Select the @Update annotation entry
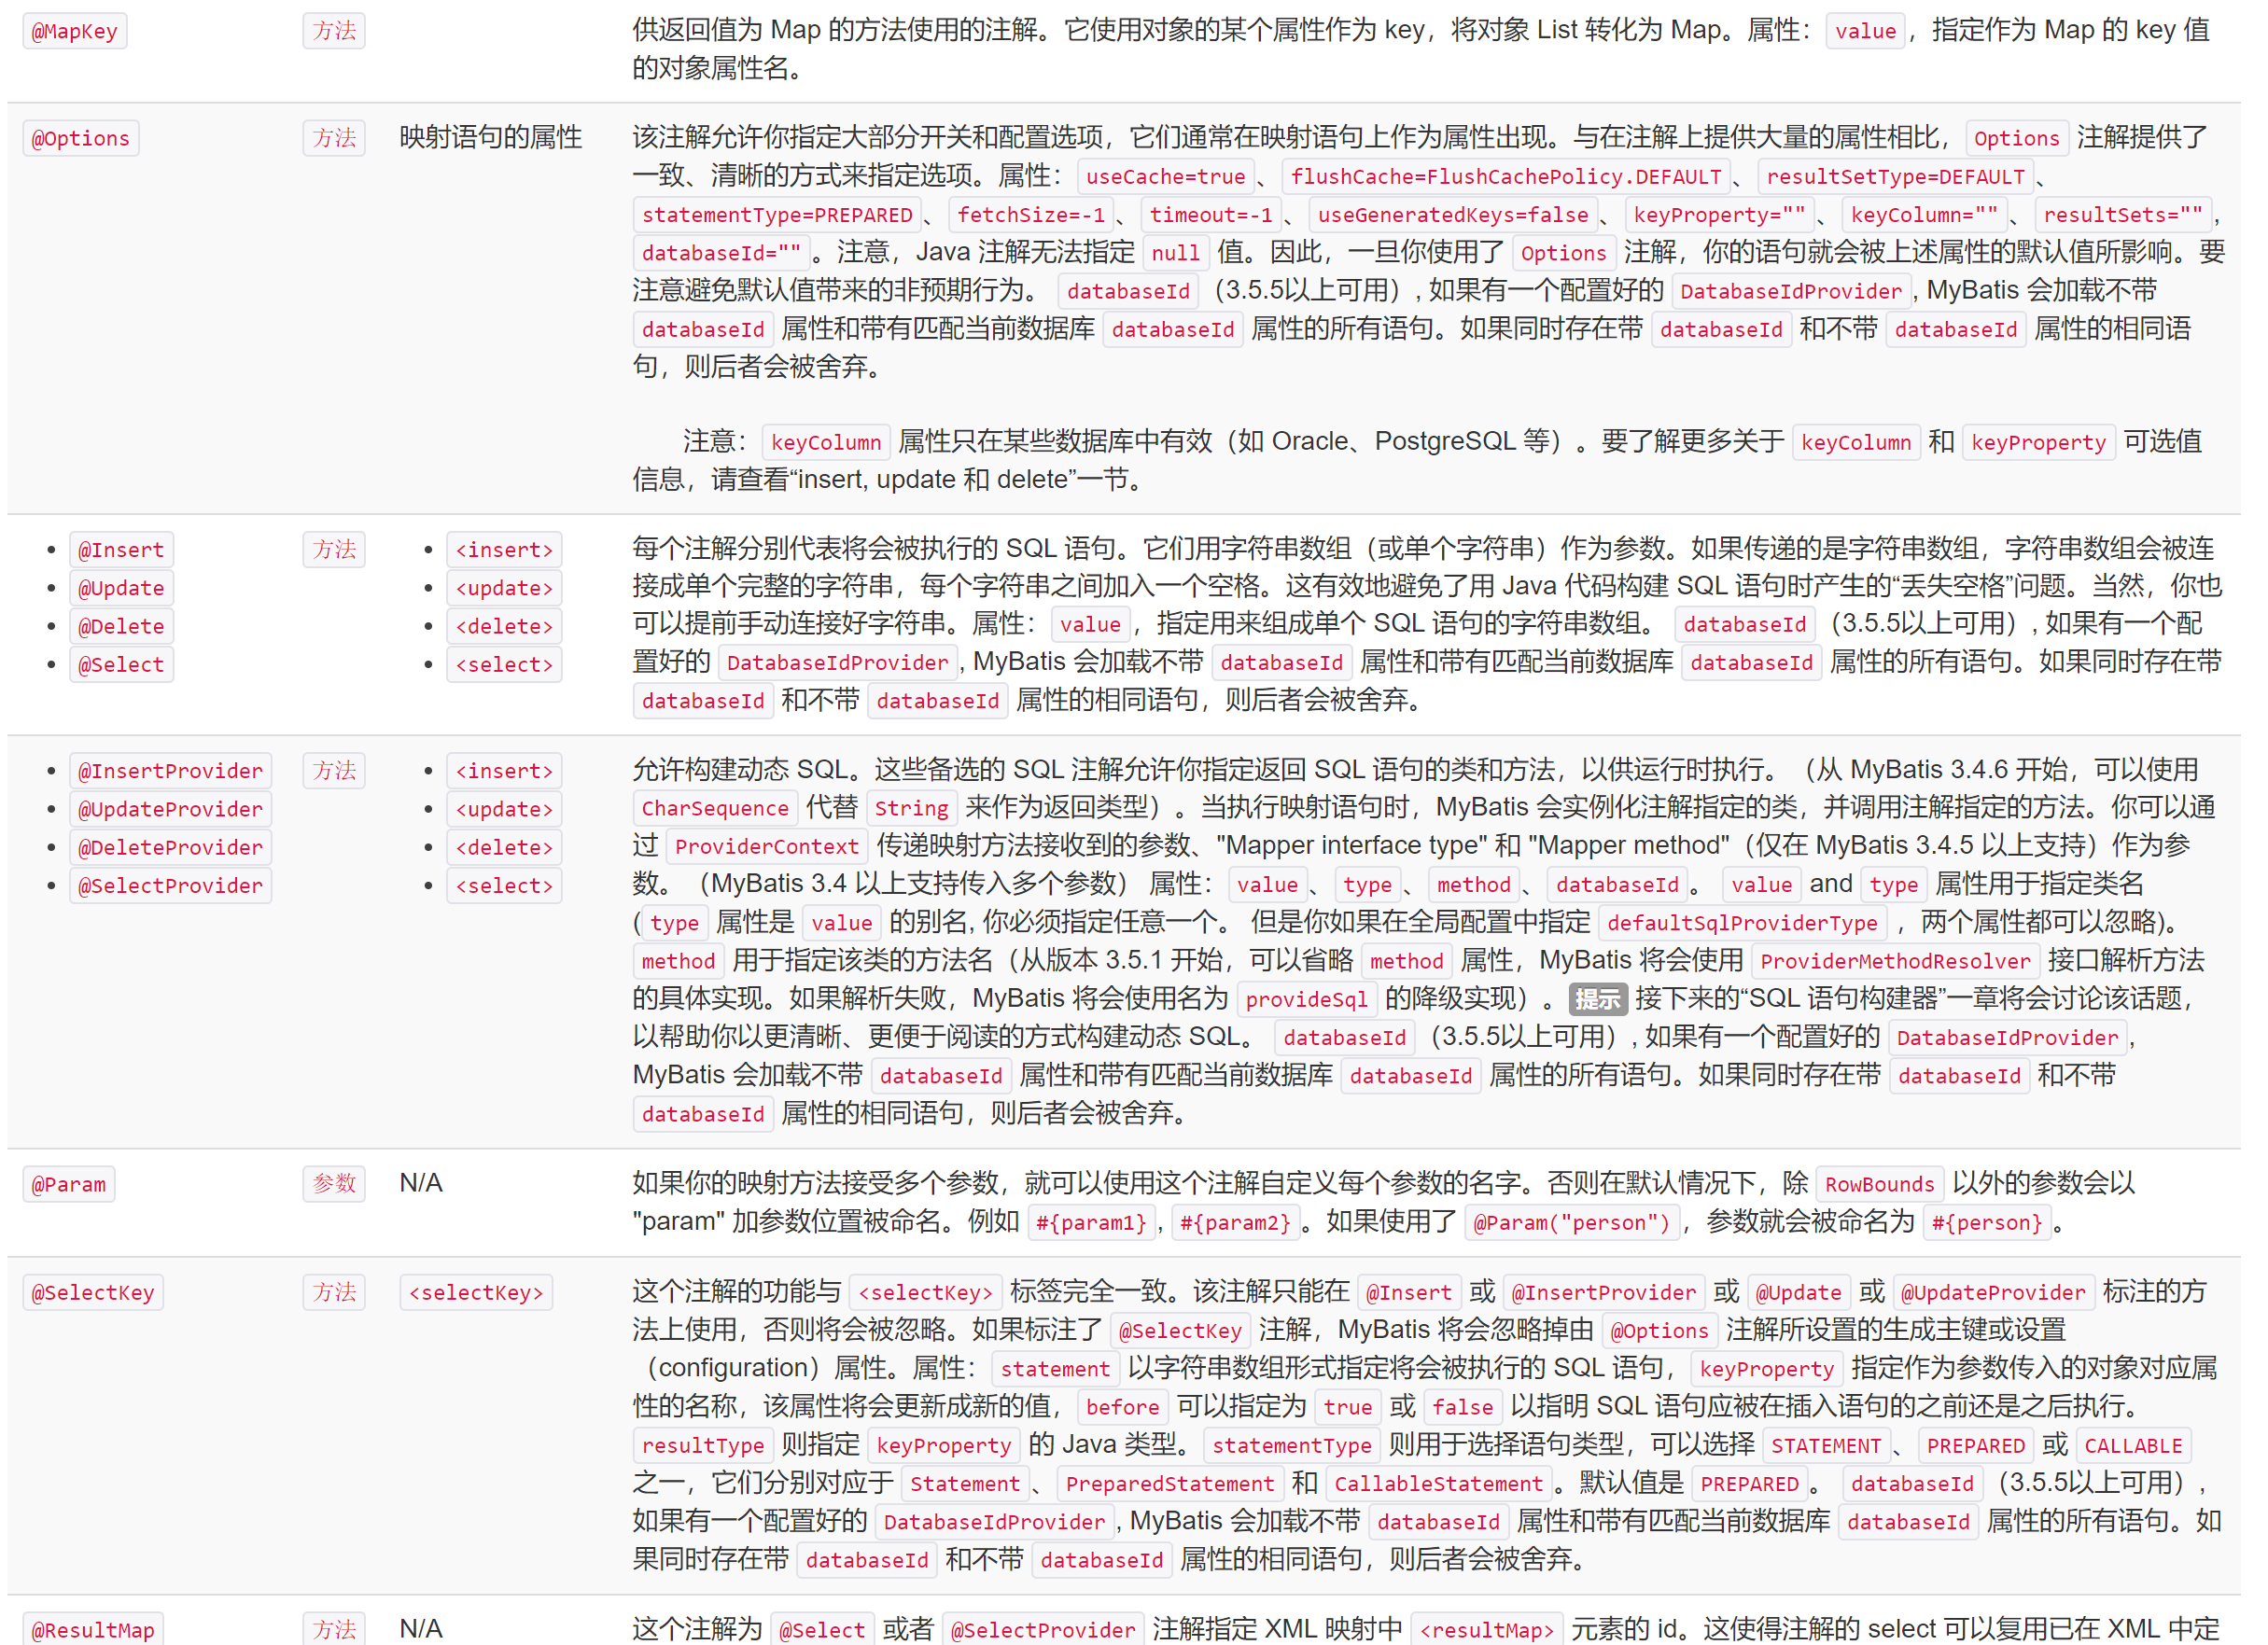2268x1645 pixels. 120,587
